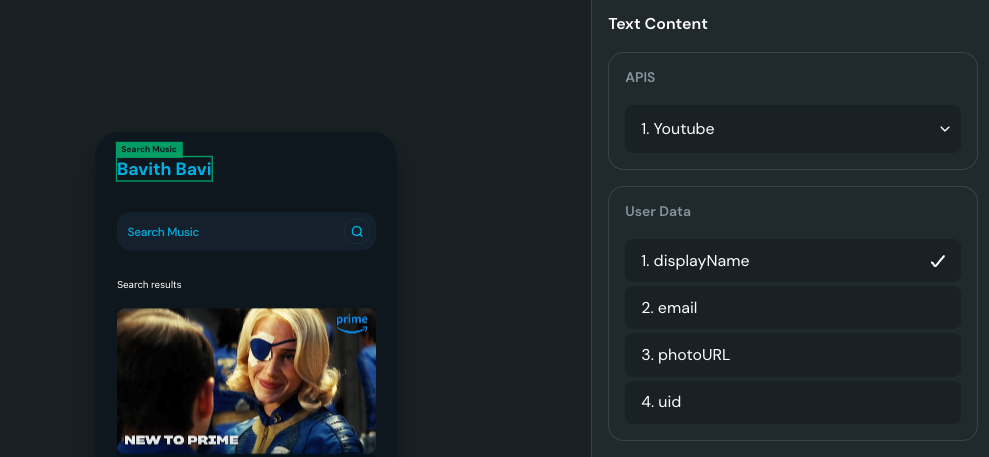989x457 pixels.
Task: Click the User Data section label
Action: pos(658,211)
